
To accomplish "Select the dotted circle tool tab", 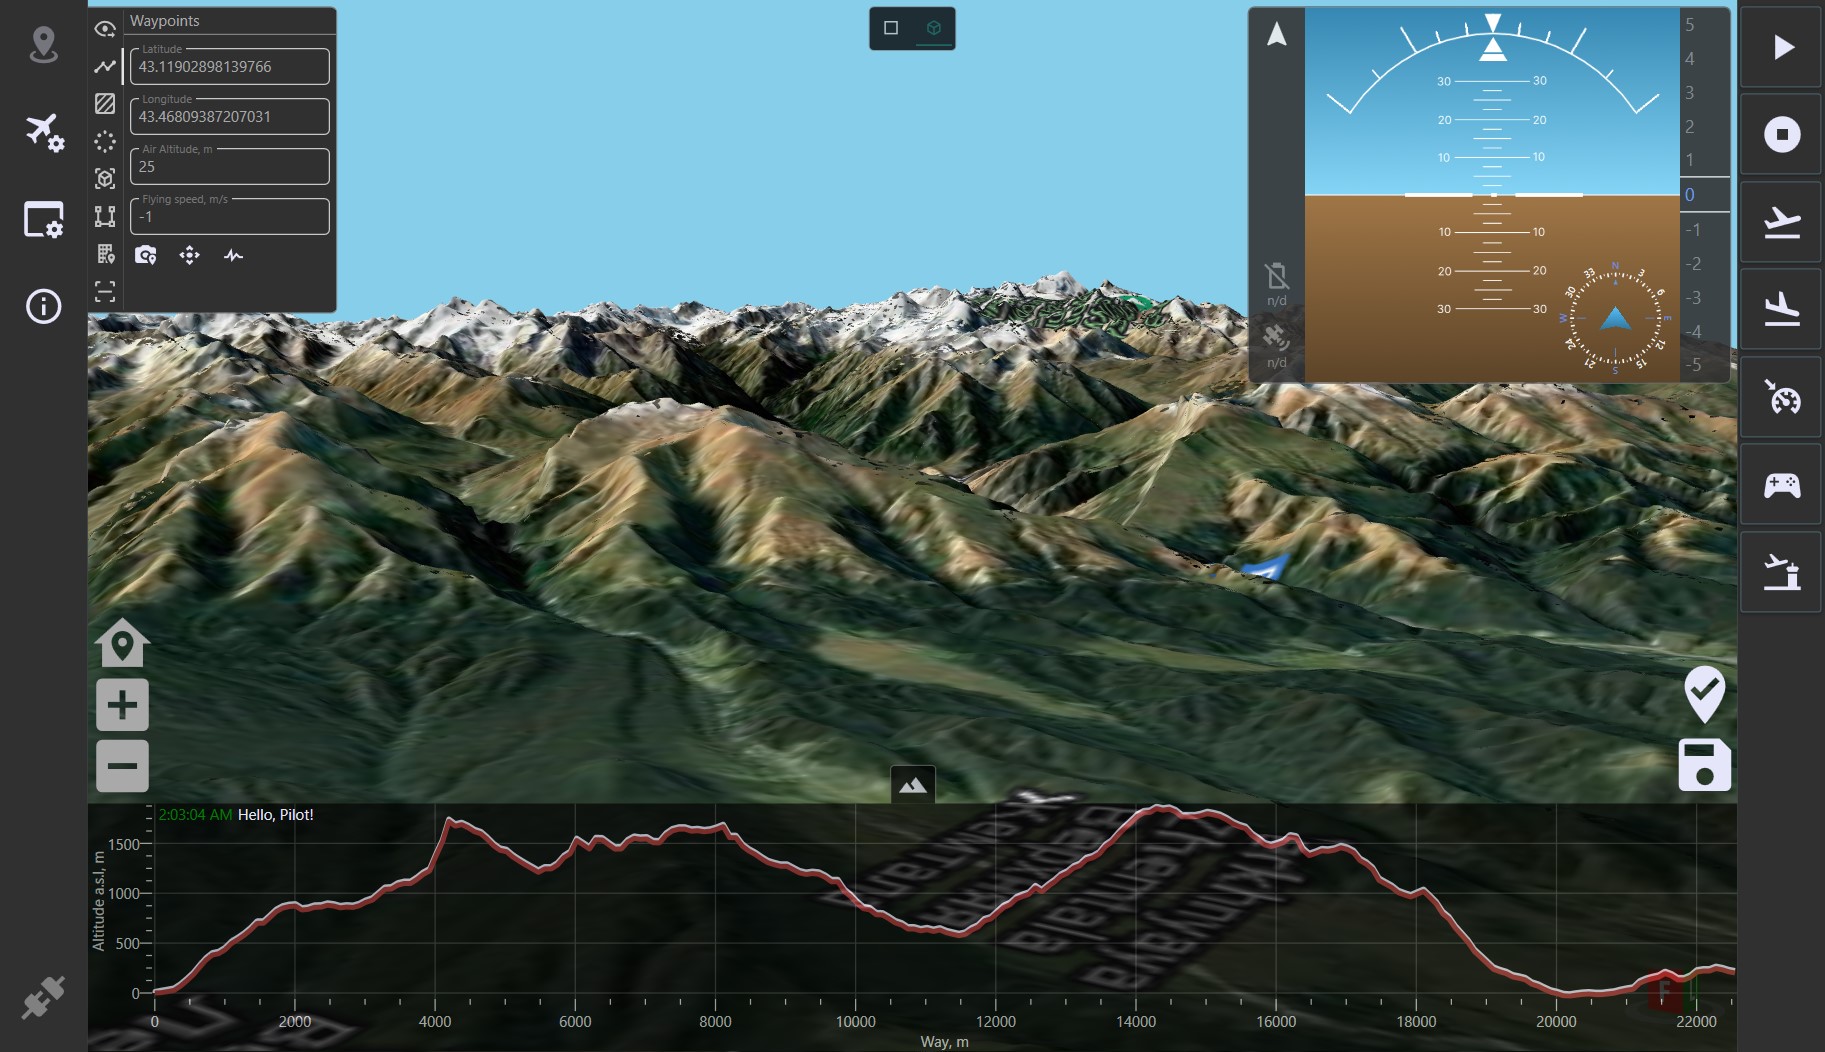I will (x=105, y=142).
